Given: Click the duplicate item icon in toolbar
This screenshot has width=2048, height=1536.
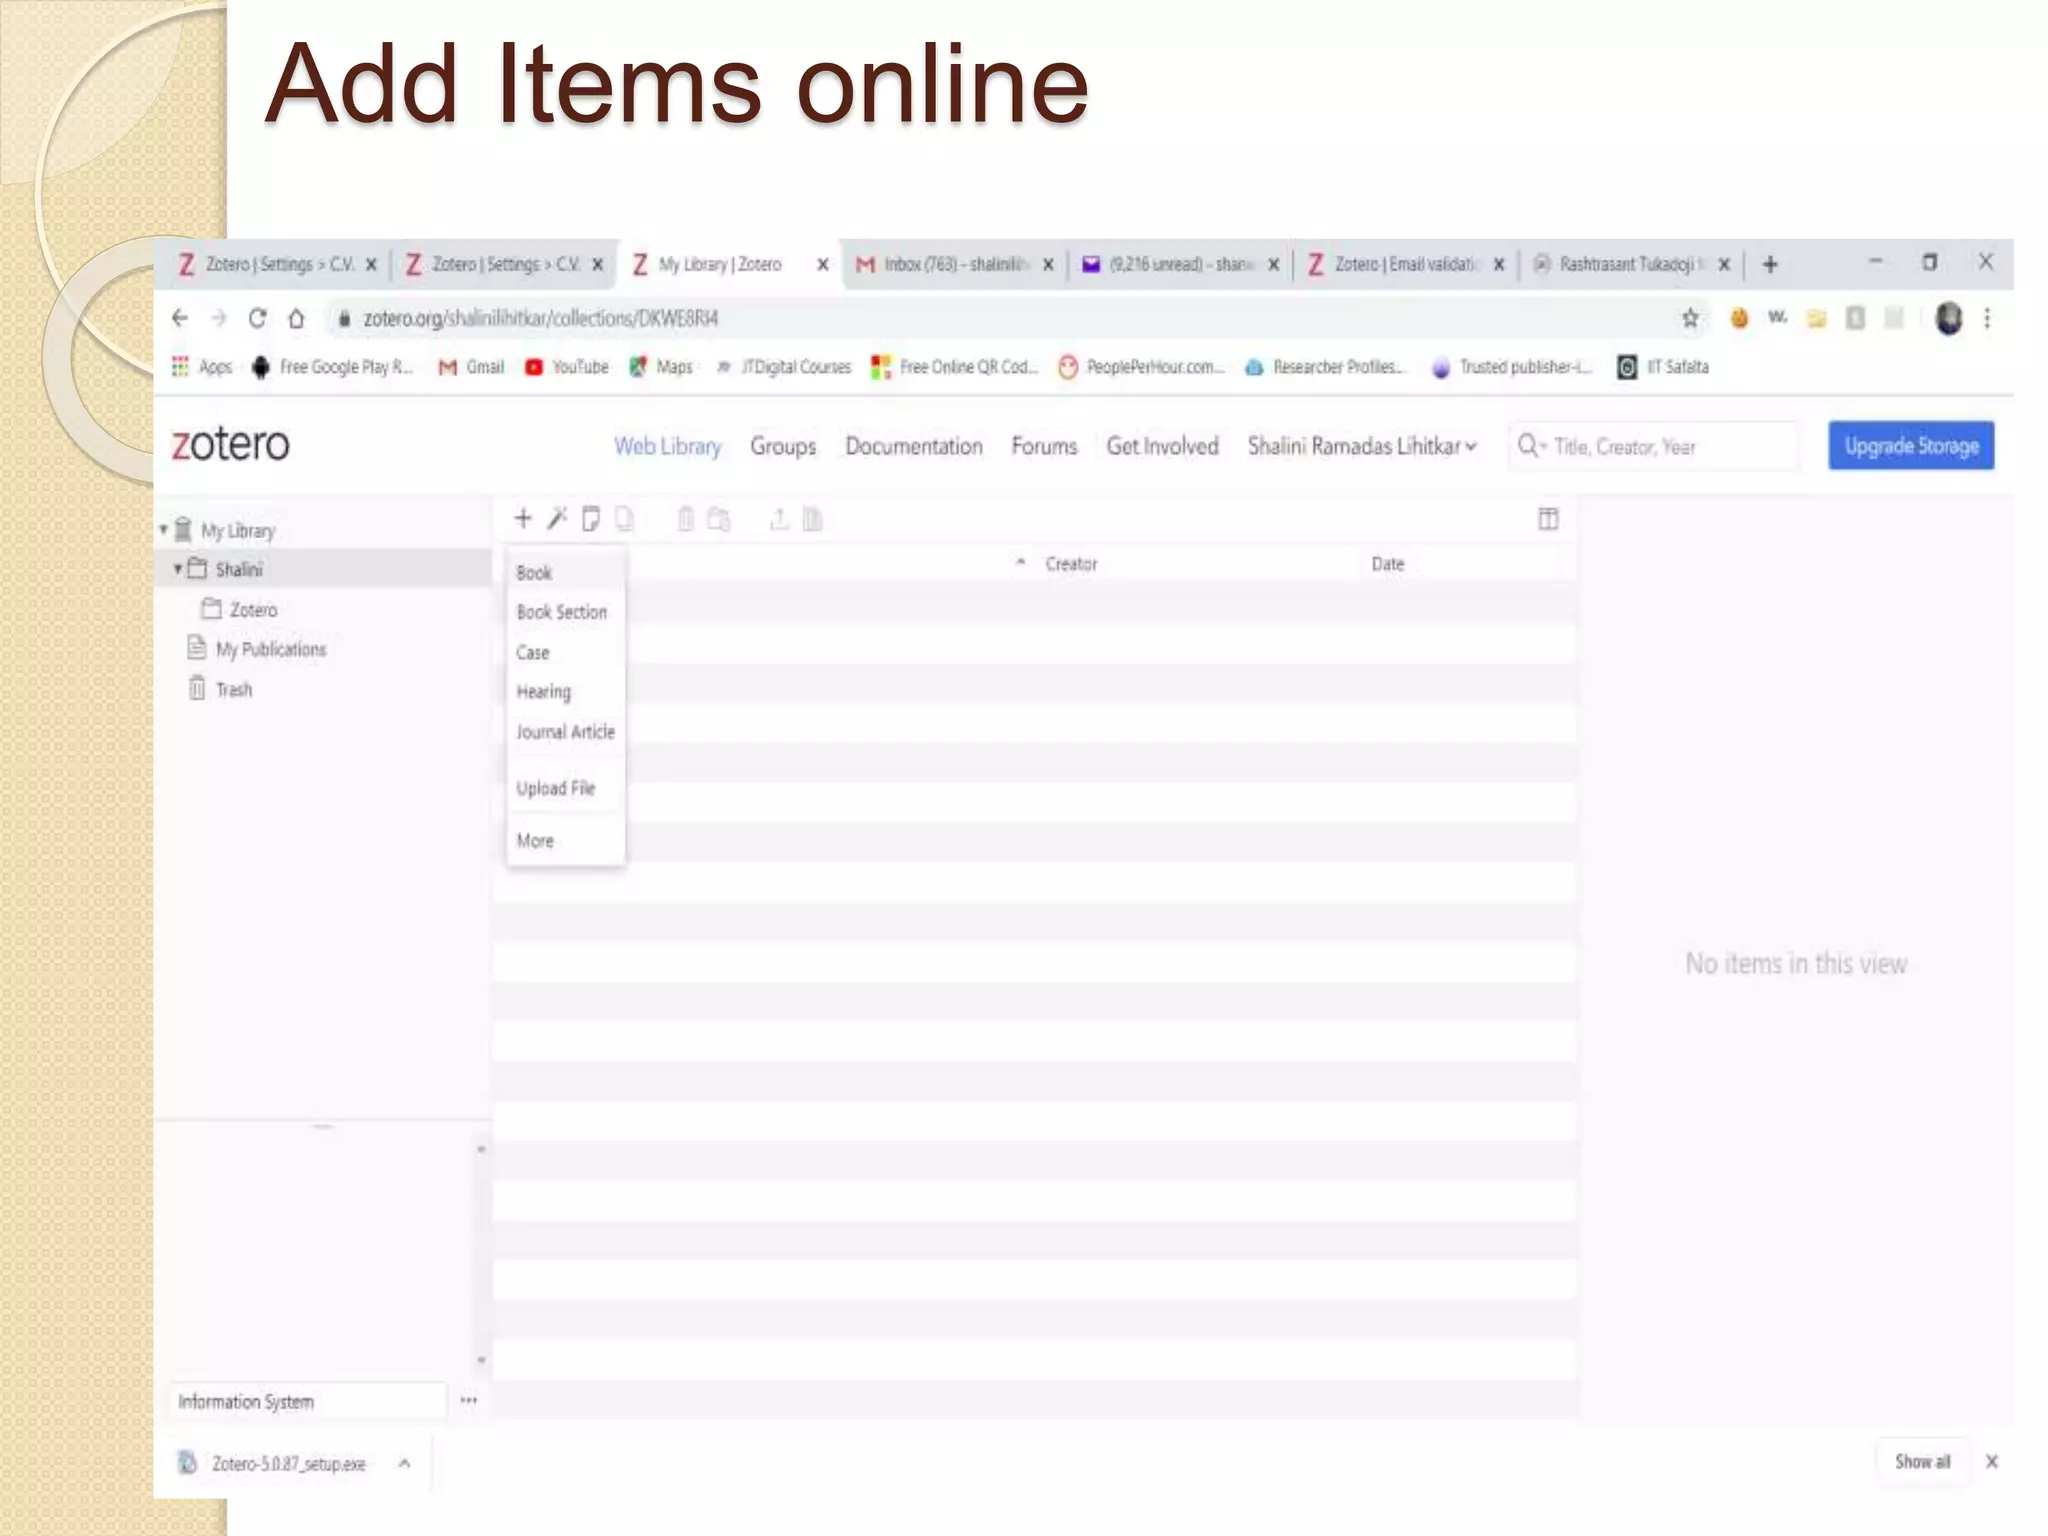Looking at the screenshot, I should 624,518.
